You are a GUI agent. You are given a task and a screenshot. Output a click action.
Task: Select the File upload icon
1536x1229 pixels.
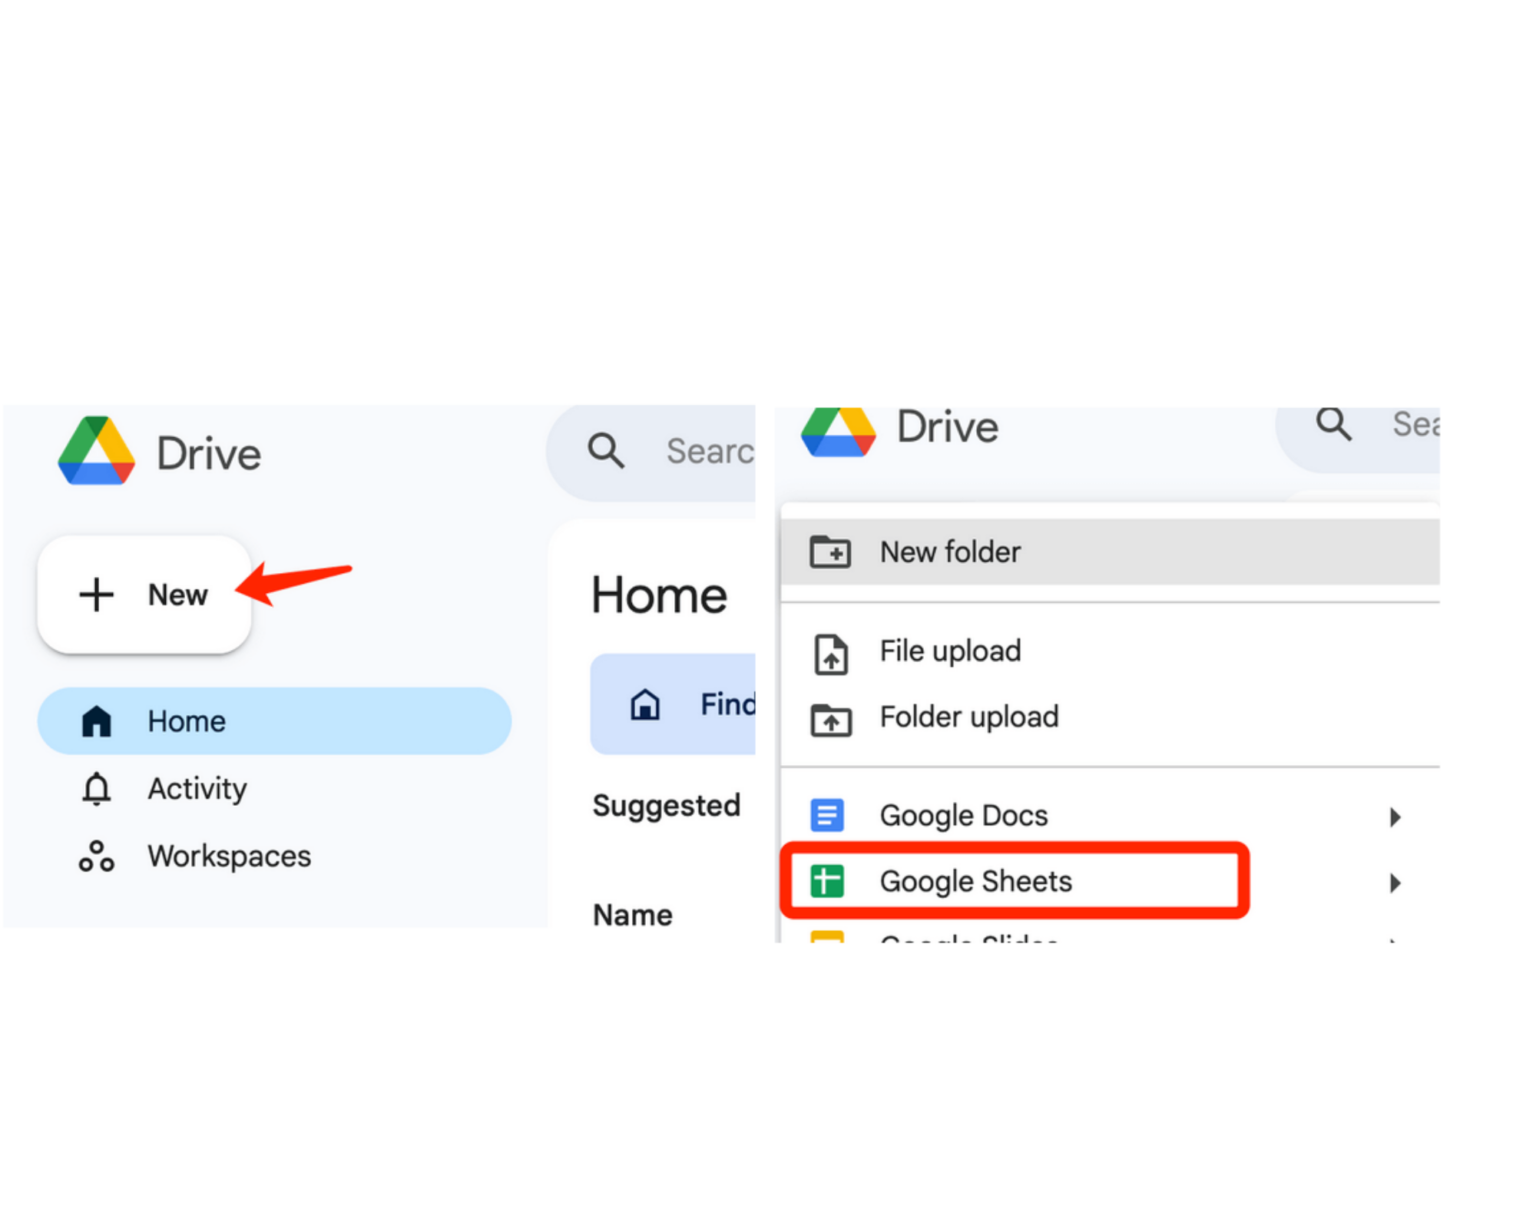(x=830, y=654)
